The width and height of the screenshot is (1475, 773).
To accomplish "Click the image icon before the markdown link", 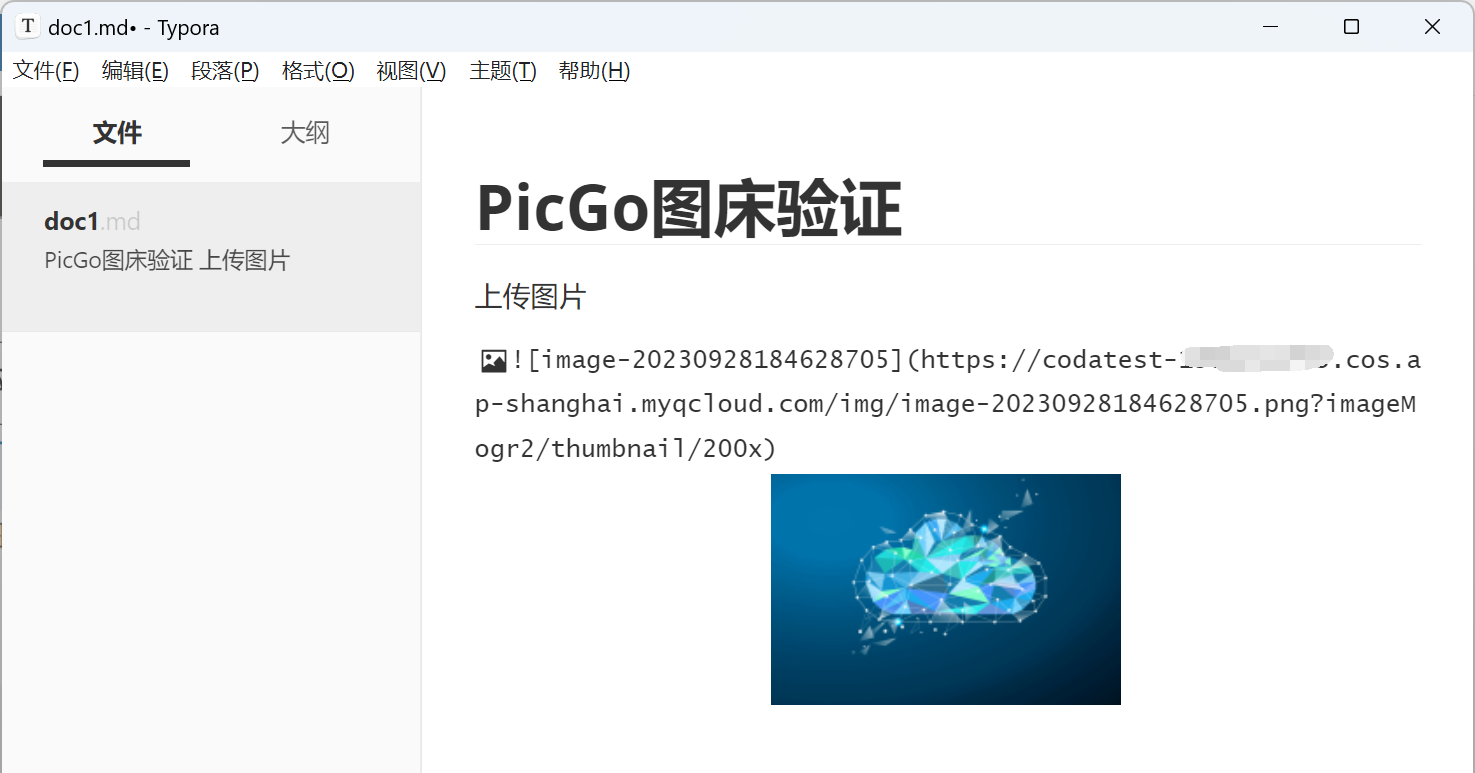I will pos(493,361).
